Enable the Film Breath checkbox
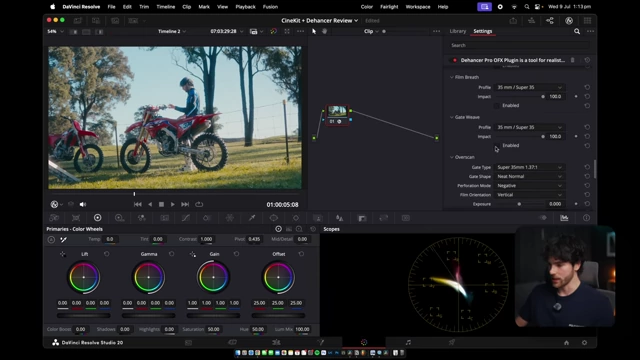This screenshot has height=360, width=640. point(497,105)
